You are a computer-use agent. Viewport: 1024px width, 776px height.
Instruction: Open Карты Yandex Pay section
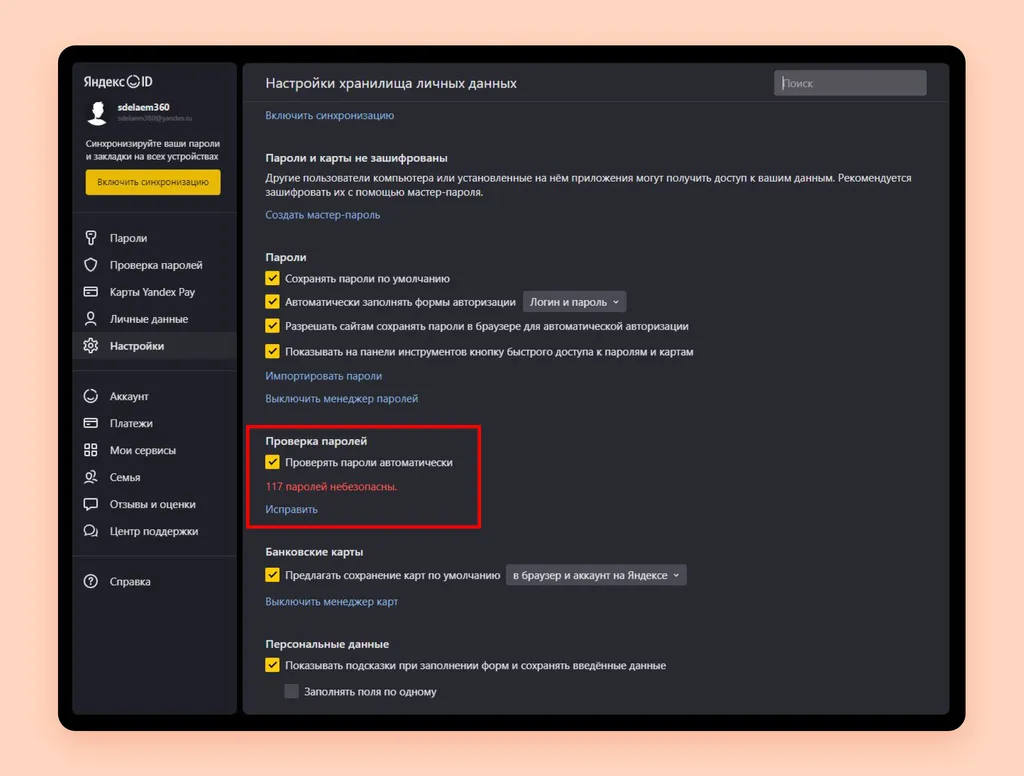(154, 291)
